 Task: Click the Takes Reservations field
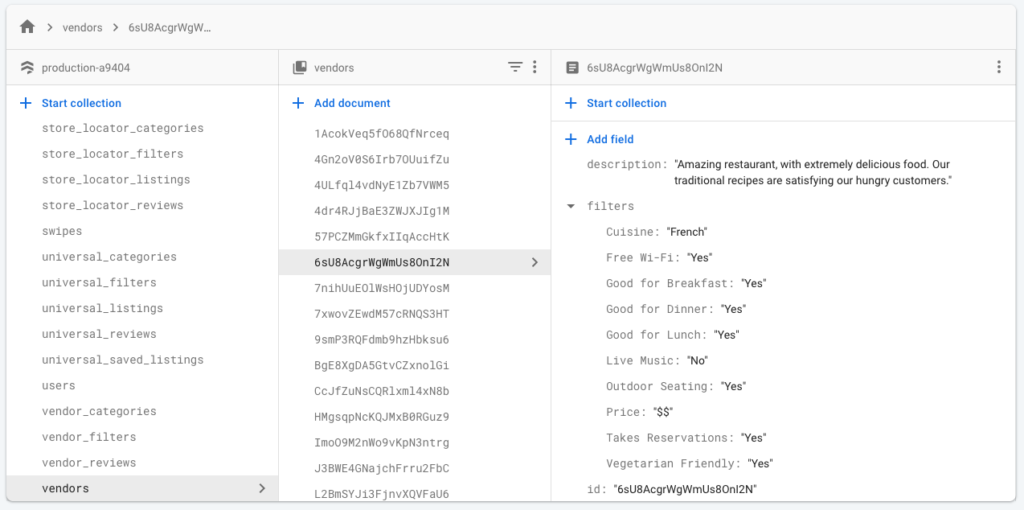(x=686, y=438)
